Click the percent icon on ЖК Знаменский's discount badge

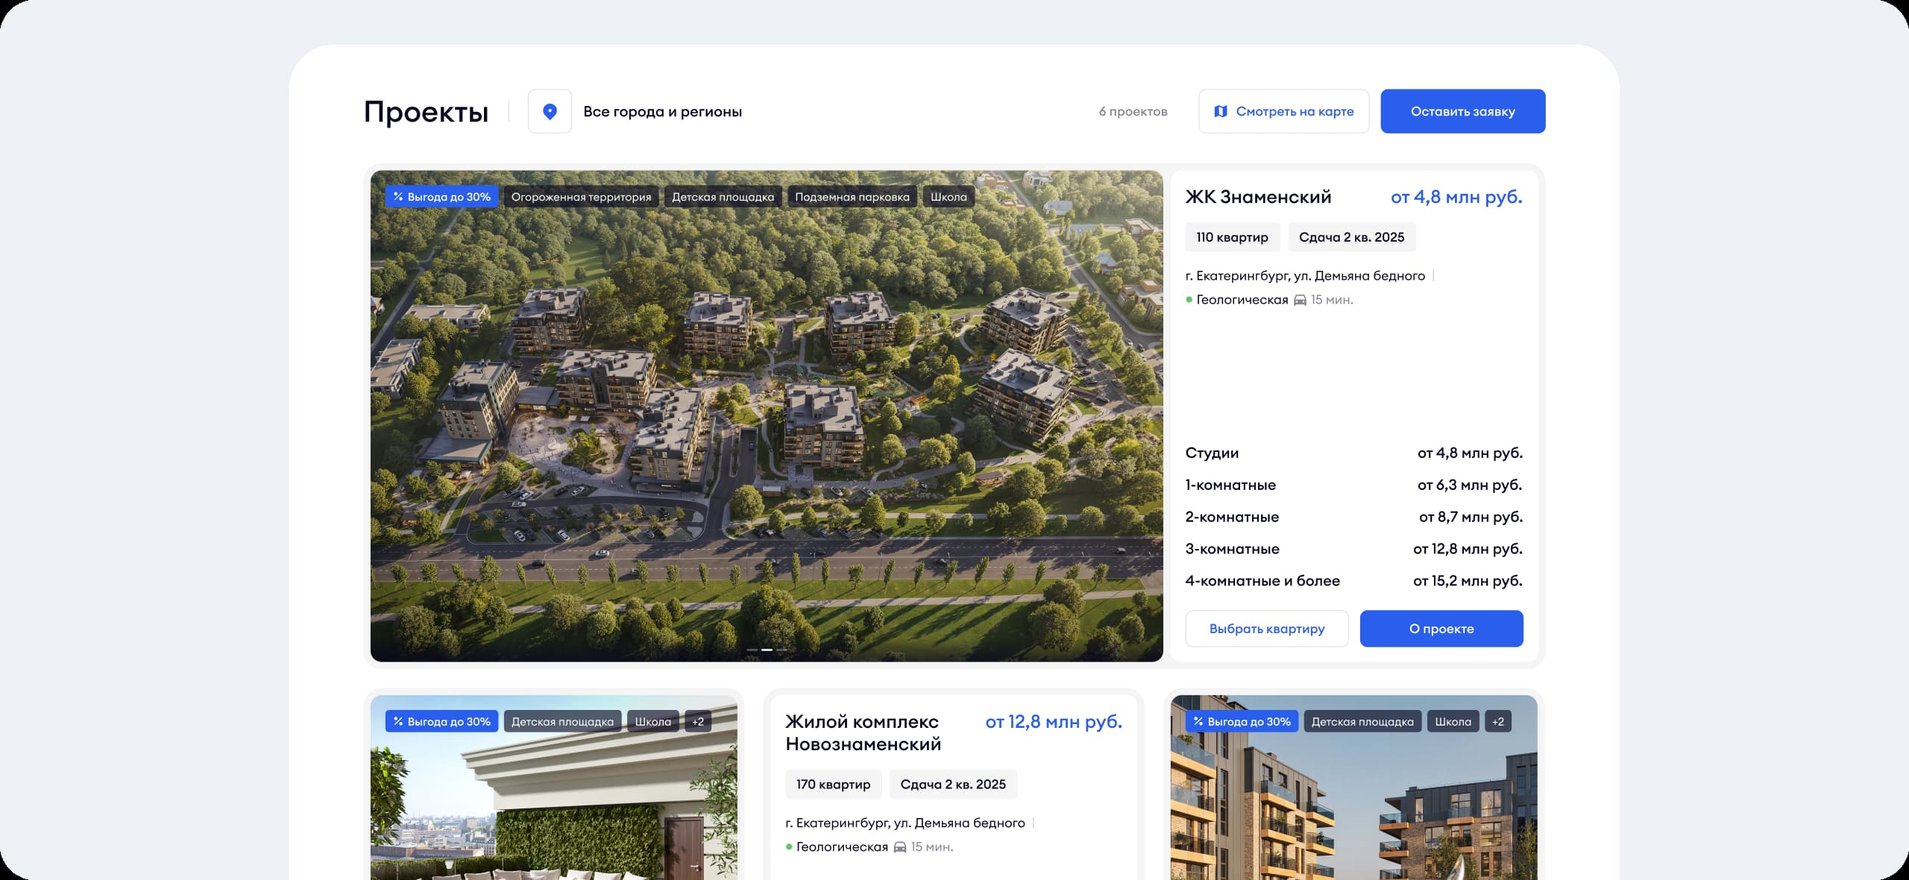point(398,197)
